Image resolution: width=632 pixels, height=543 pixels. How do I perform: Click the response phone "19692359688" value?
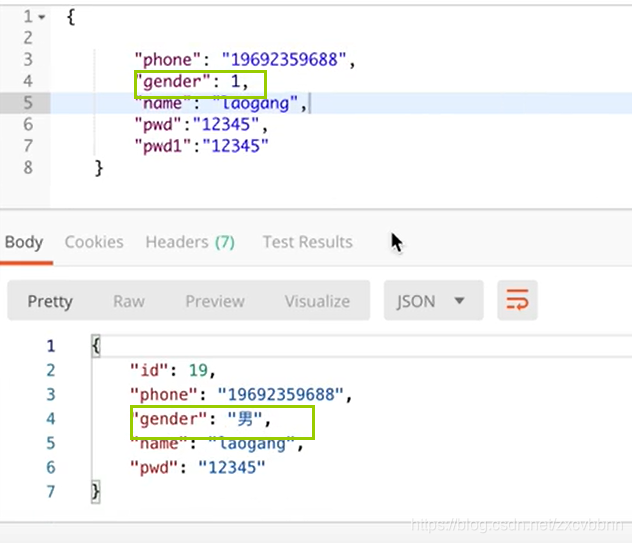(281, 394)
